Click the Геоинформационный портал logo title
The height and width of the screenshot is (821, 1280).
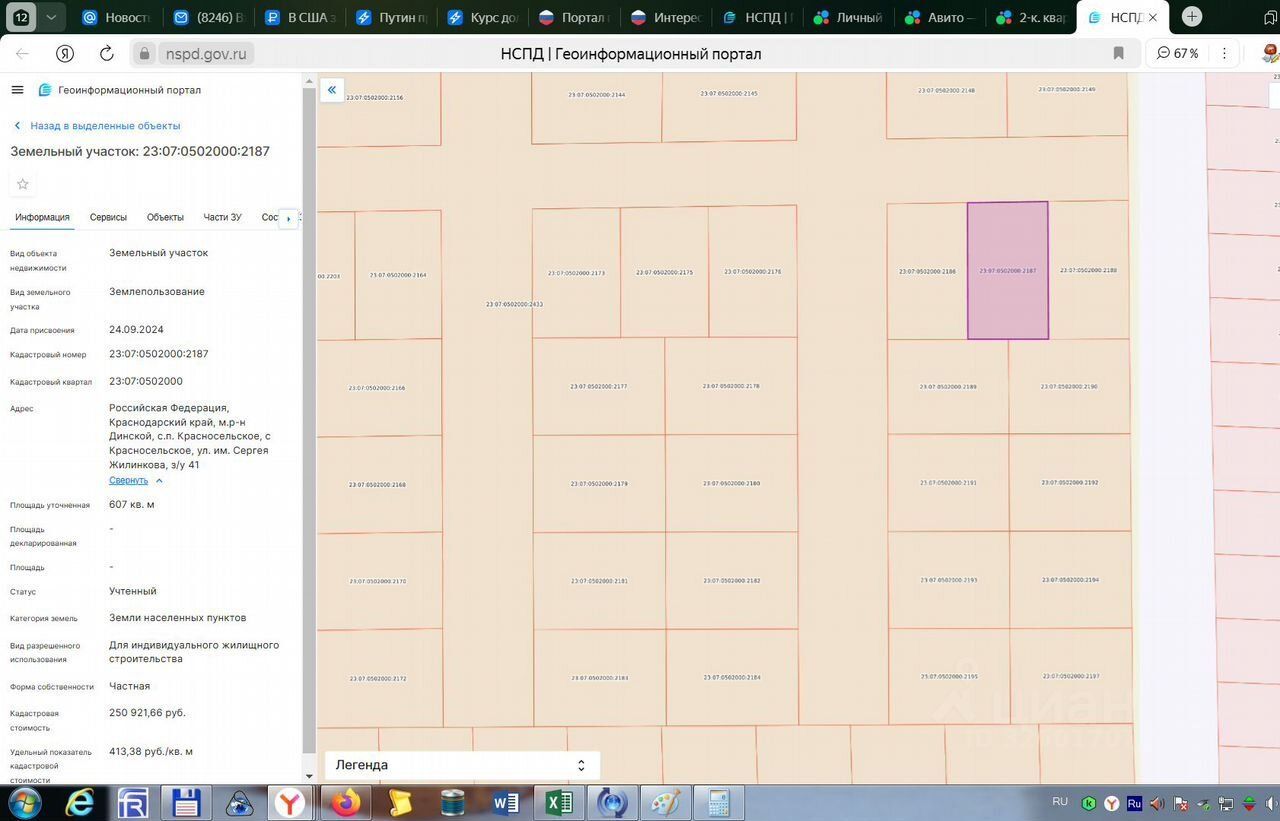point(119,90)
